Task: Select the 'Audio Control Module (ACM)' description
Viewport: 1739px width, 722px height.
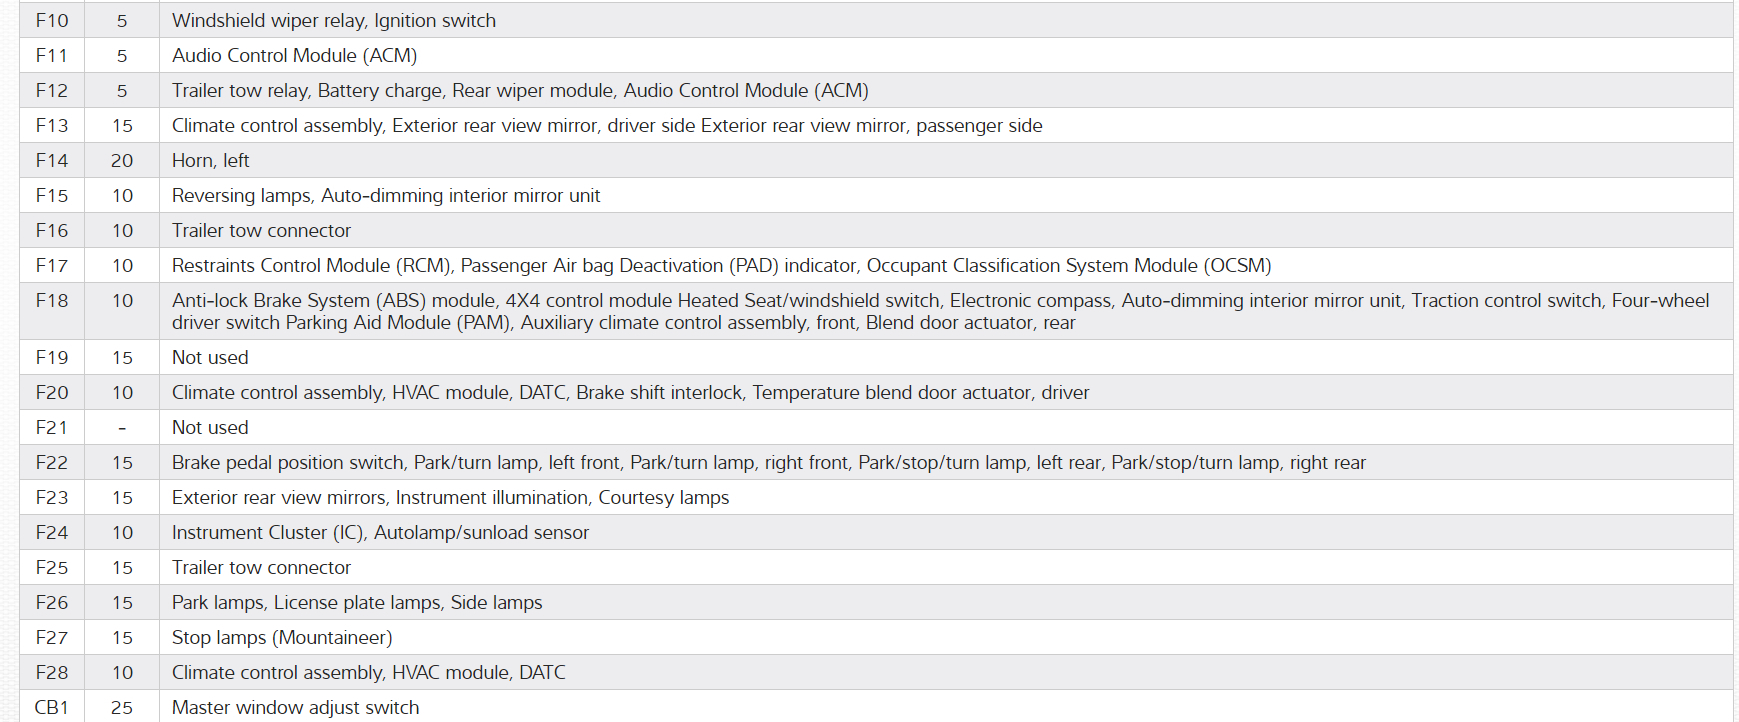Action: (294, 56)
